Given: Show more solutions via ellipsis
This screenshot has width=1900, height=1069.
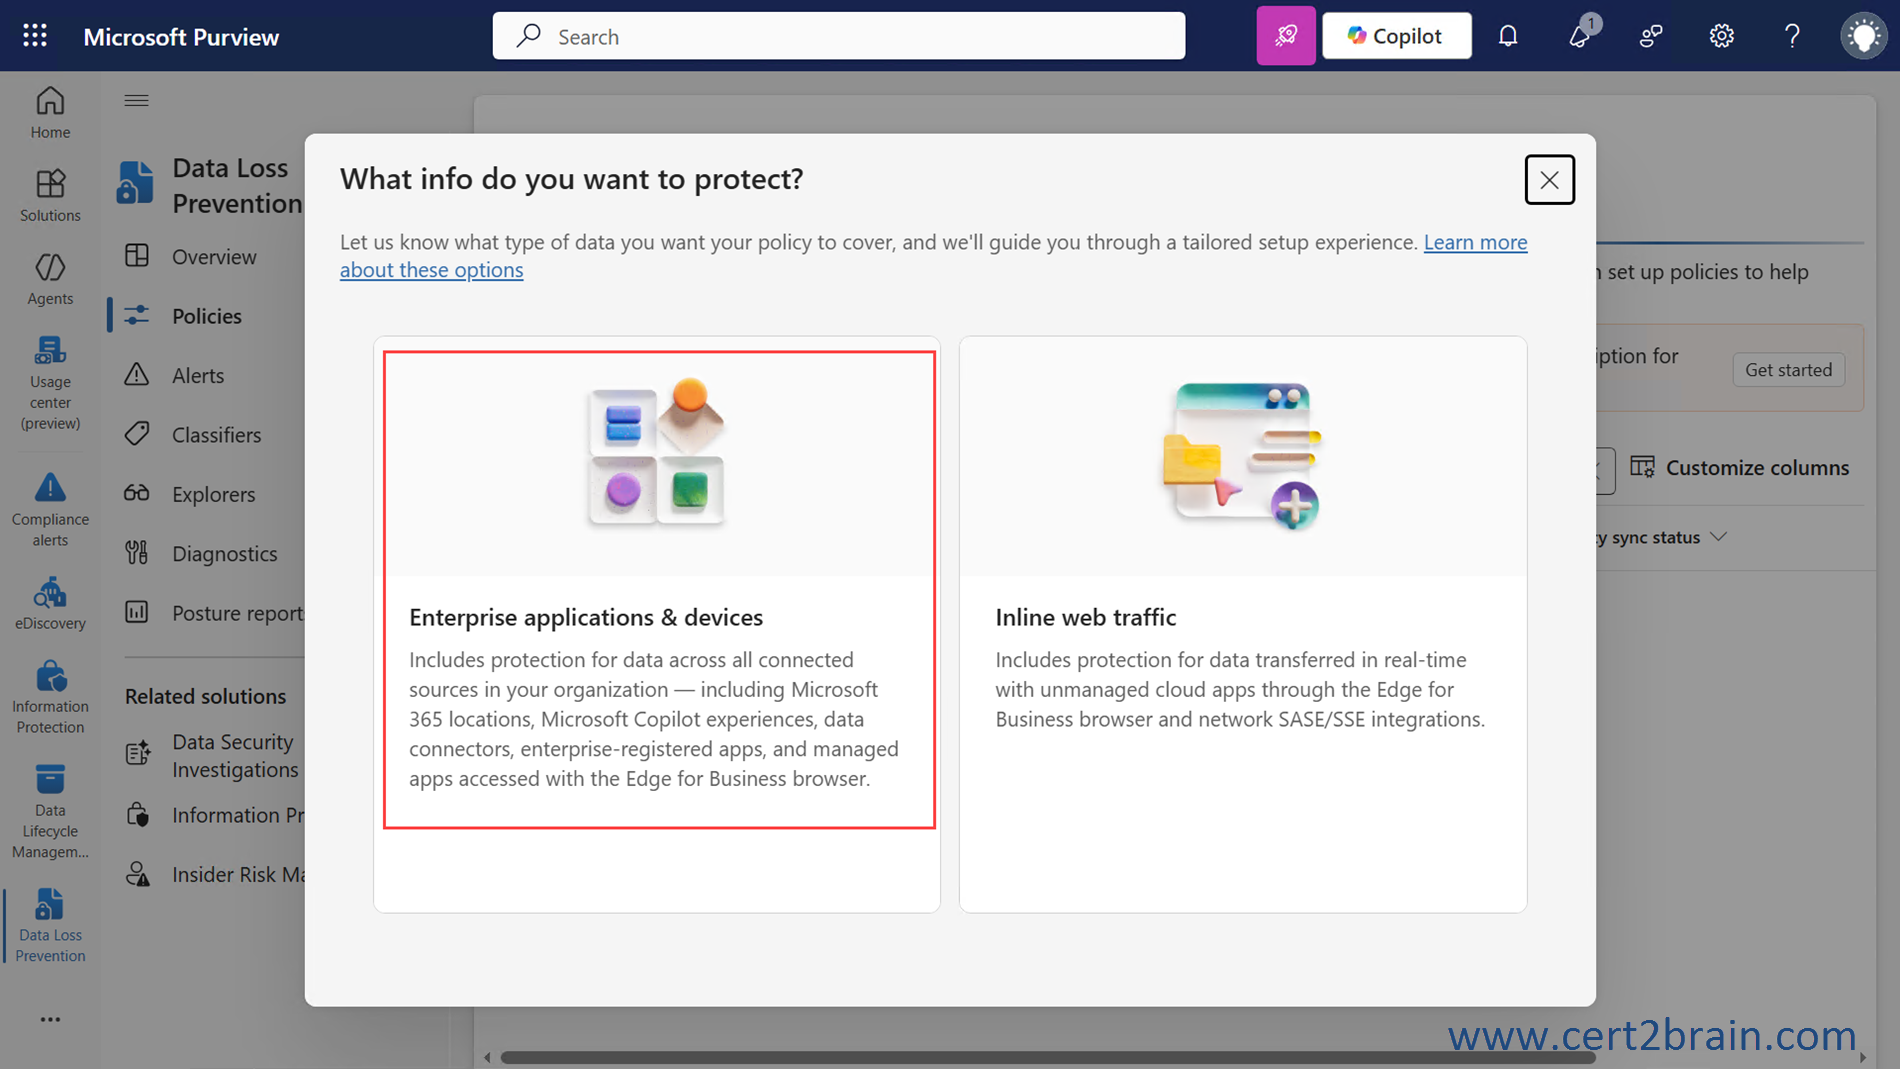Looking at the screenshot, I should pos(50,1019).
